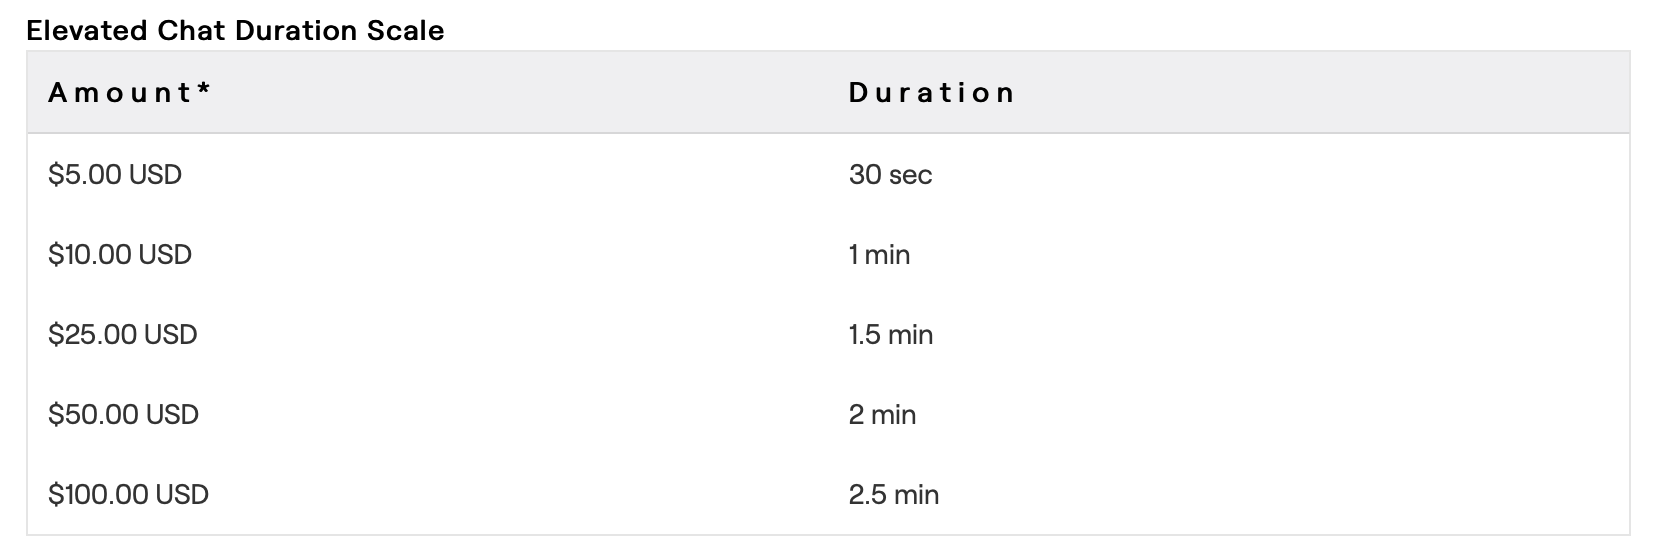The width and height of the screenshot is (1656, 556).
Task: Click "USD" in the $100.00 row
Action: tap(182, 495)
